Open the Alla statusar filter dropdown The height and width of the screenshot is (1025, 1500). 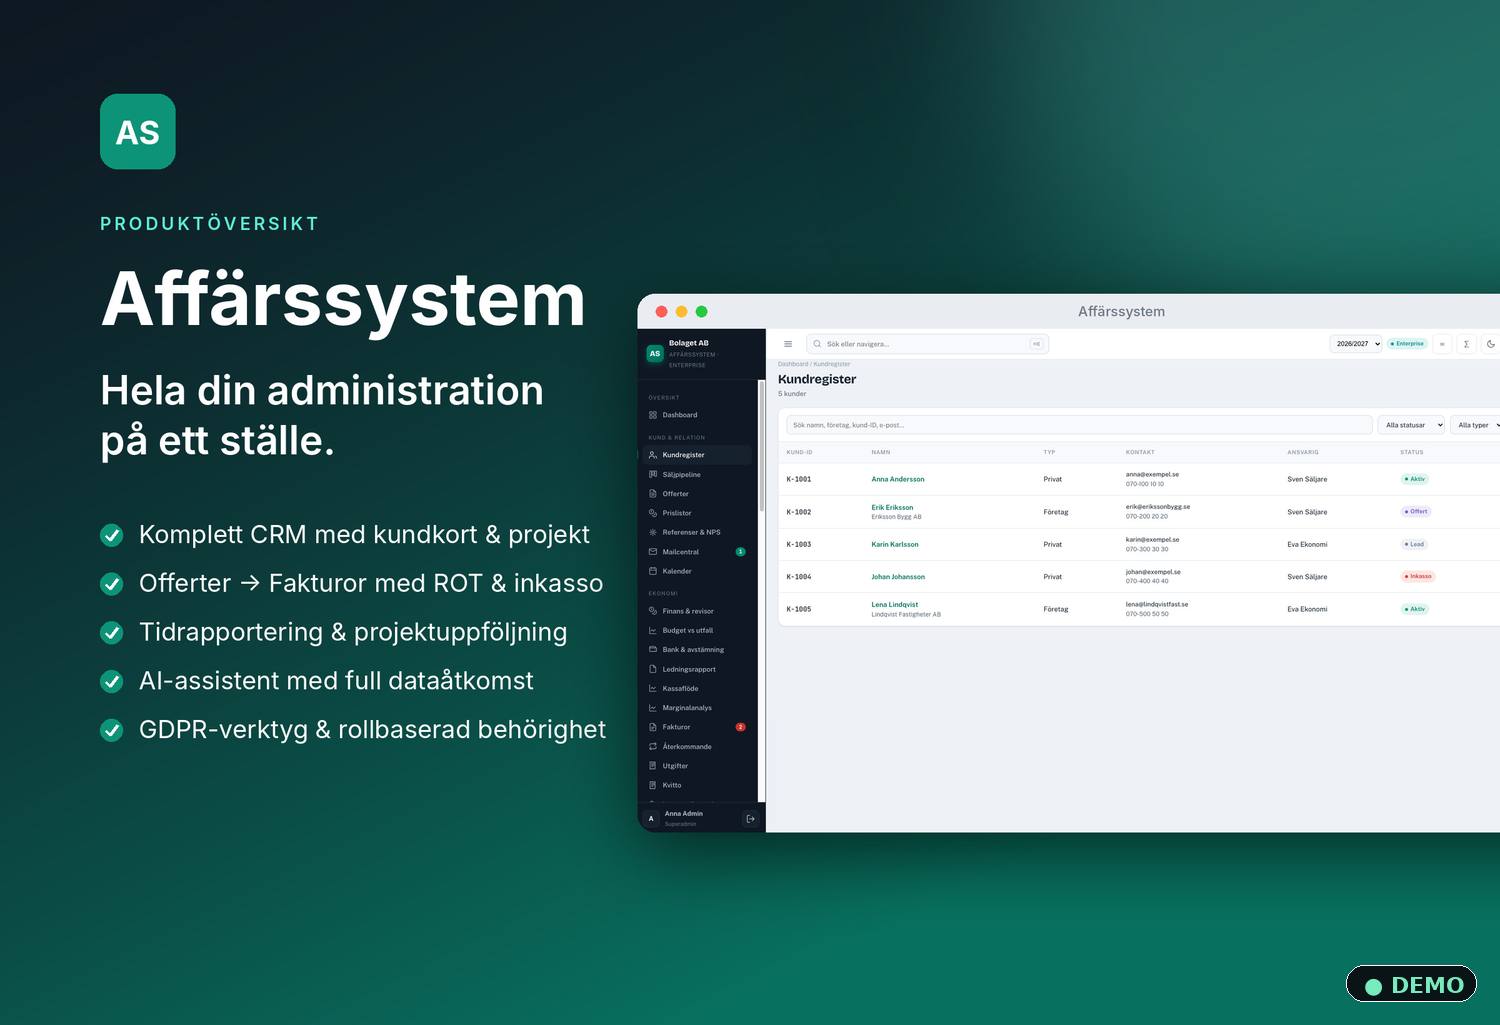(x=1411, y=425)
